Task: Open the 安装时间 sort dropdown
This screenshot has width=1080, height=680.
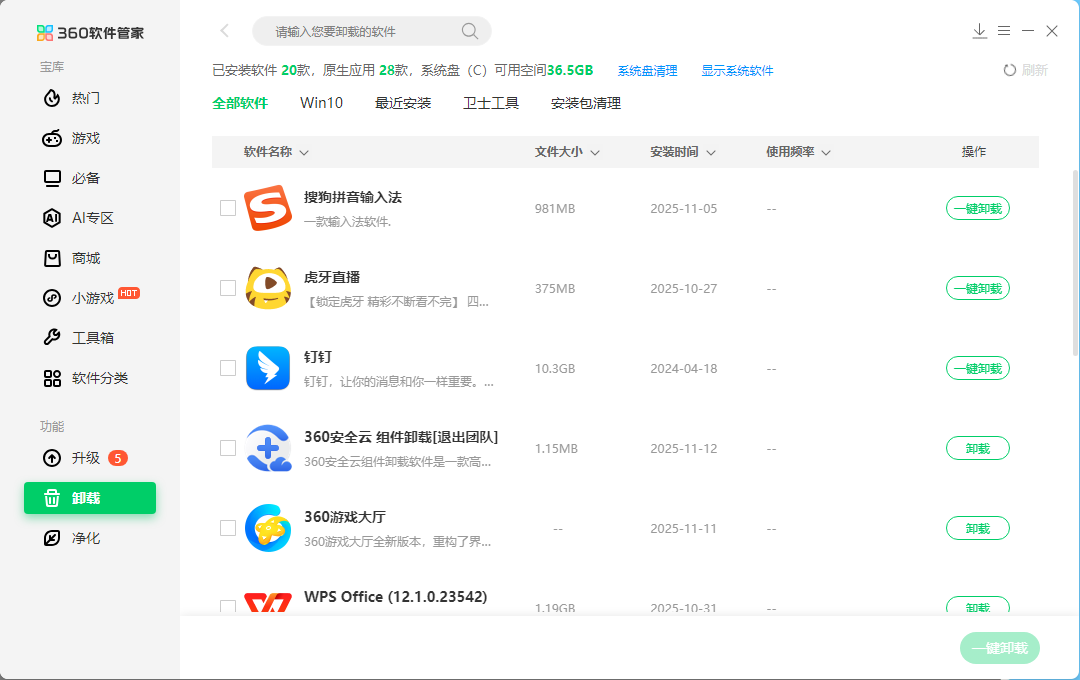Action: (x=711, y=152)
